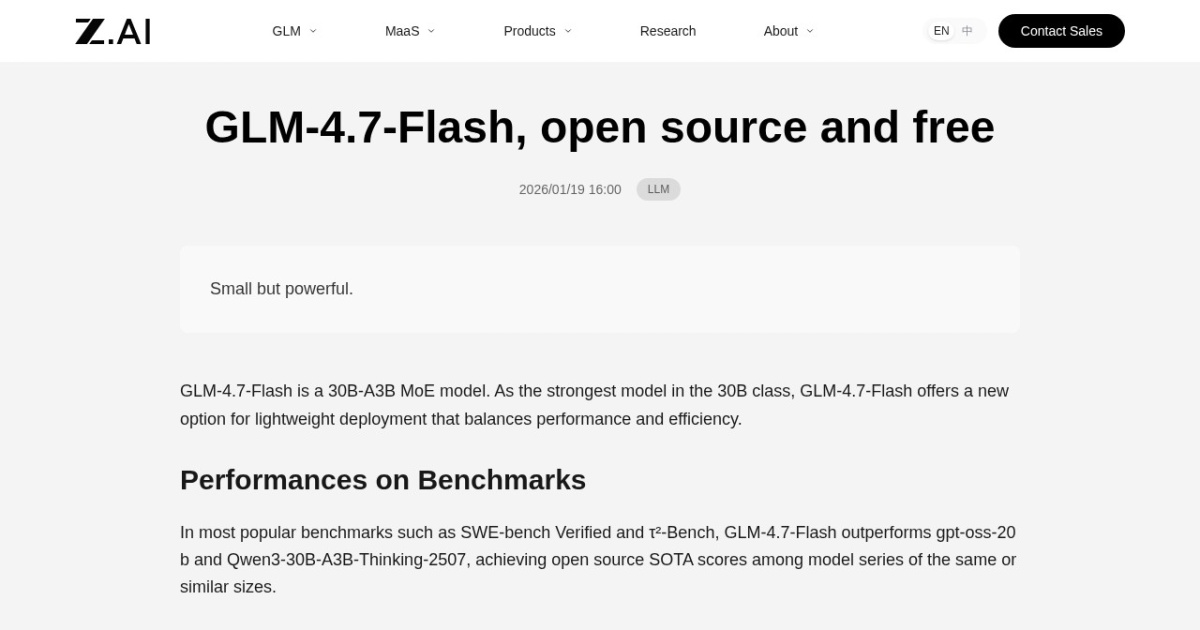The image size is (1200, 630).
Task: Click the Z.AI wordmark in the navbar
Action: click(x=112, y=30)
